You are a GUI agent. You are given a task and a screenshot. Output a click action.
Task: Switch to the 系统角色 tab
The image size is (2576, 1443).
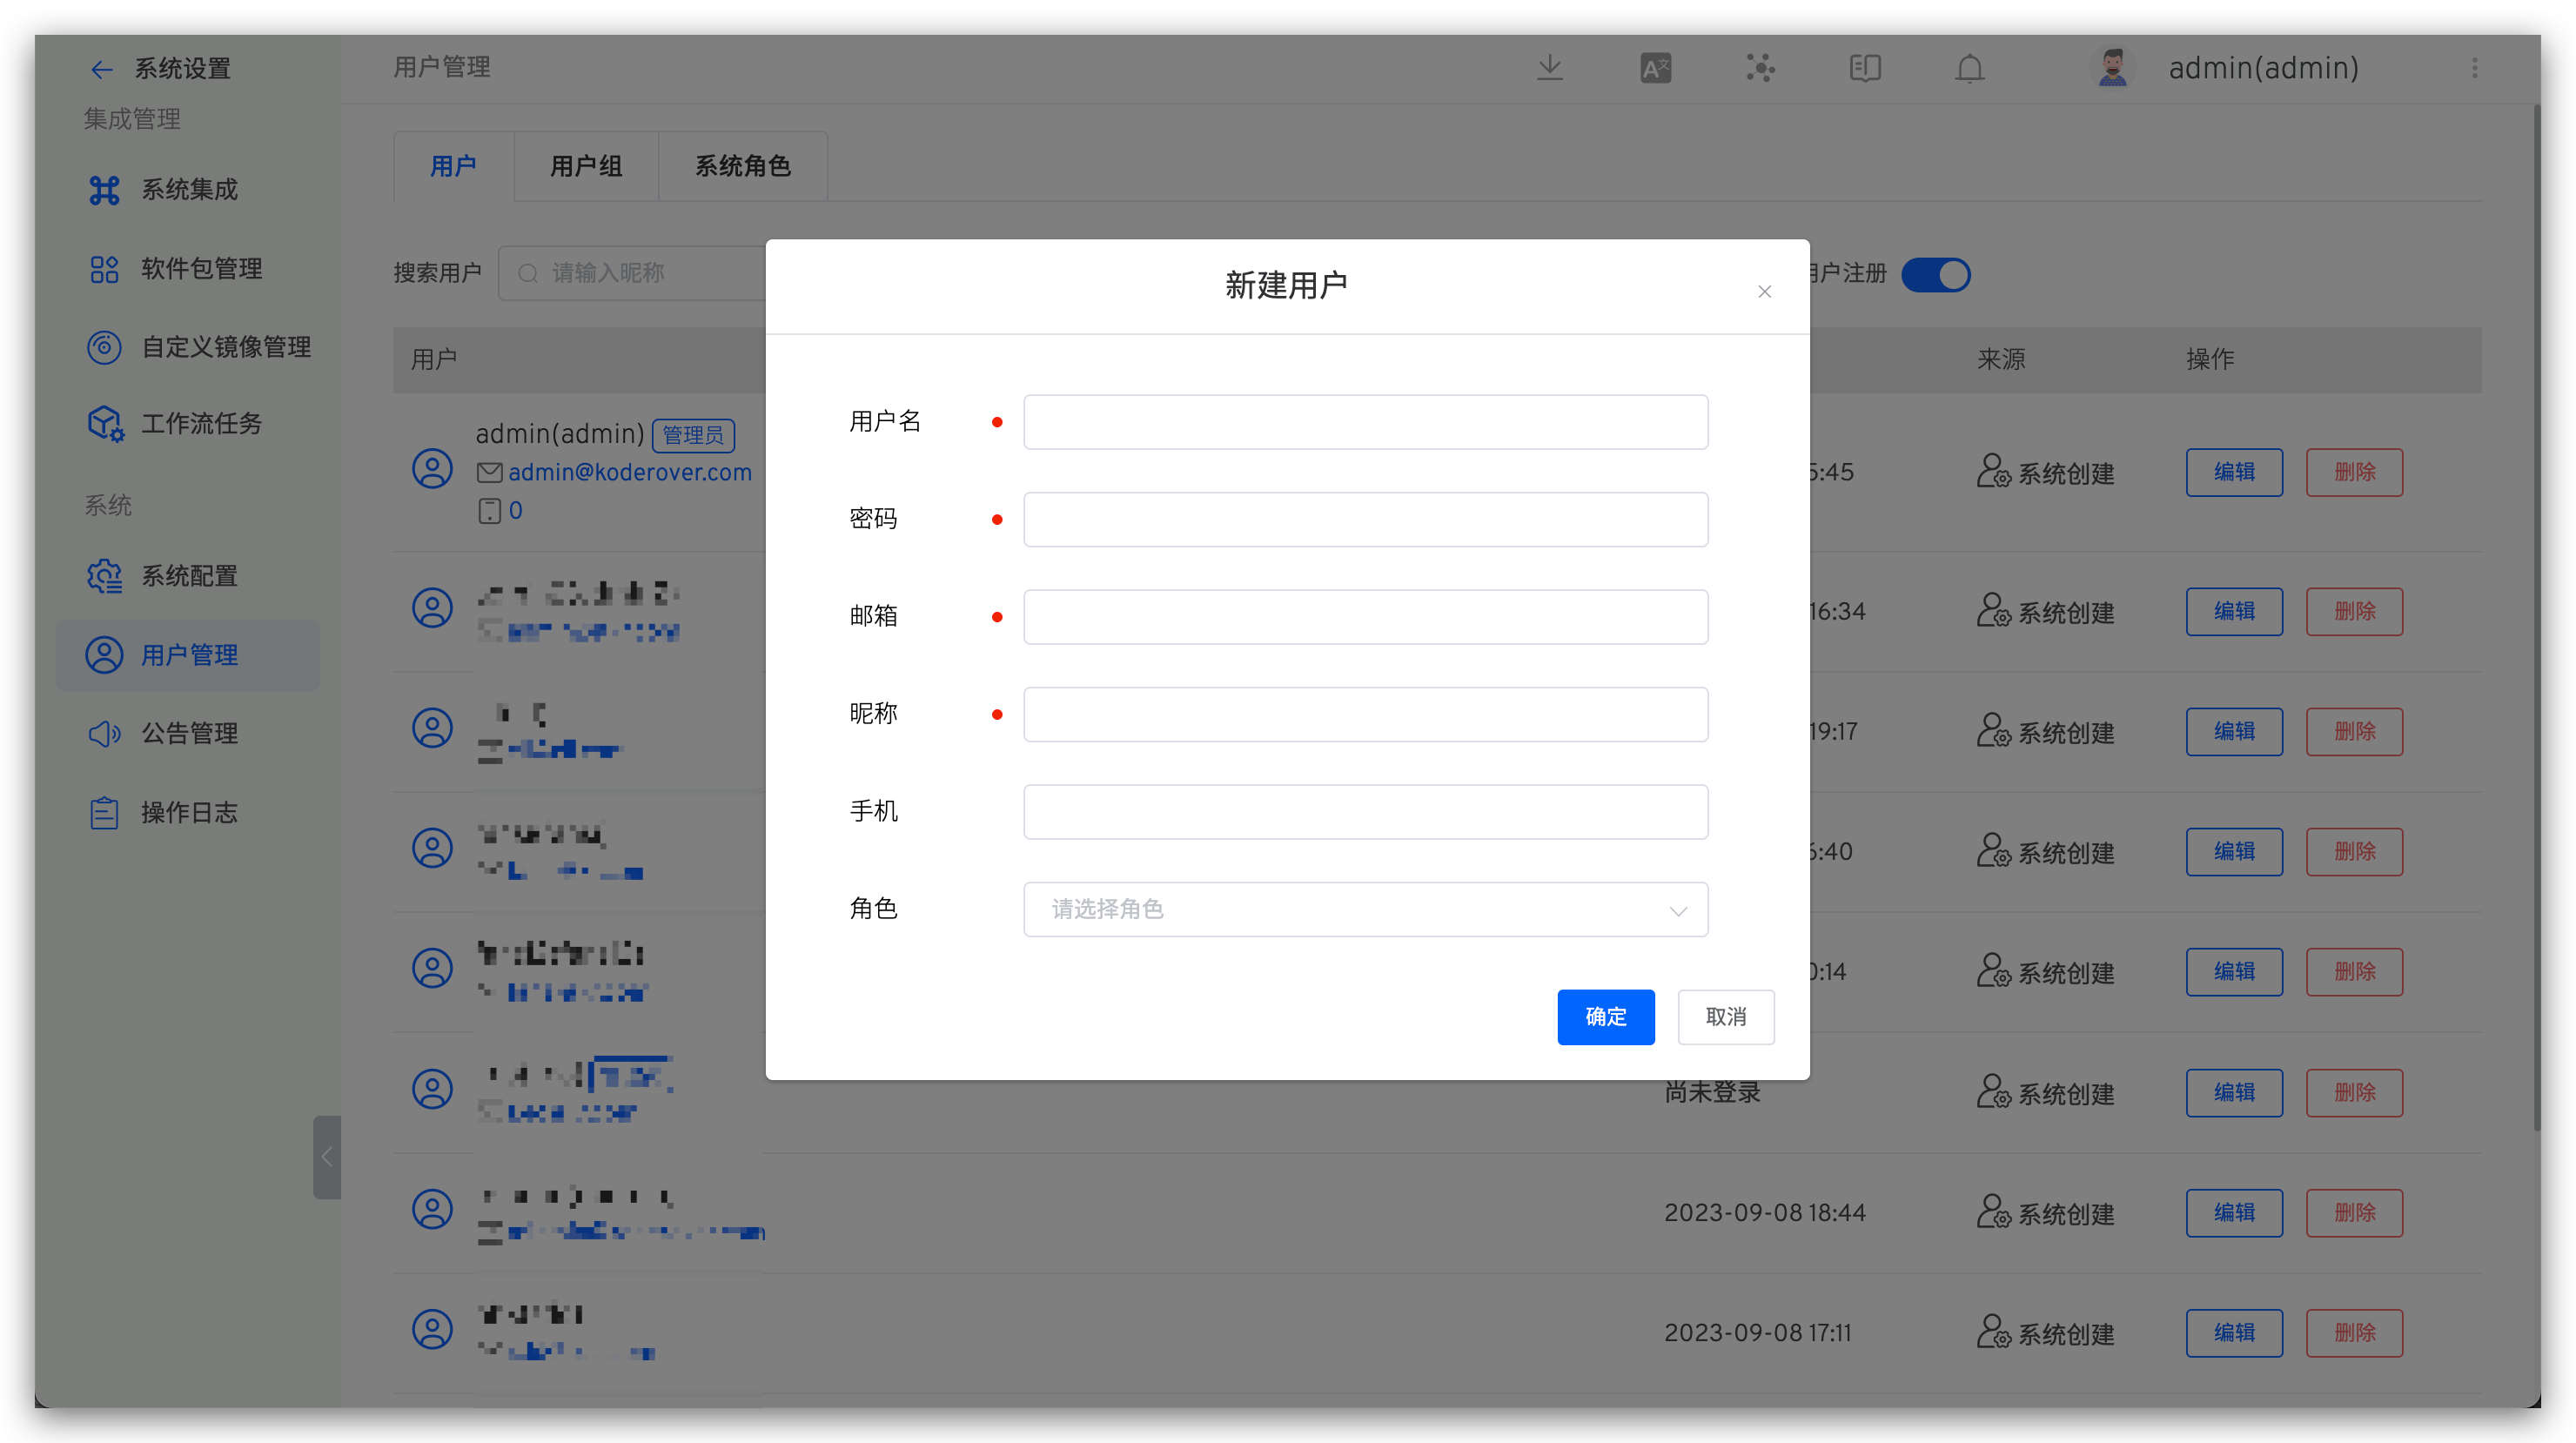[x=742, y=166]
